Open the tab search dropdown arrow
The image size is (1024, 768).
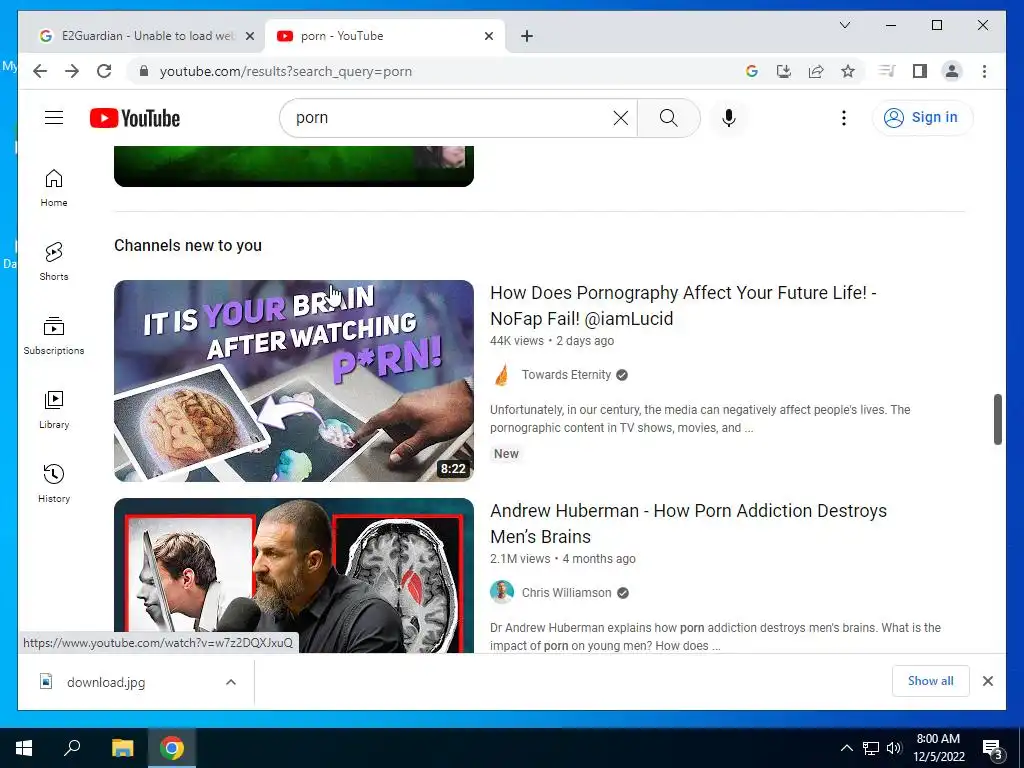pos(844,25)
